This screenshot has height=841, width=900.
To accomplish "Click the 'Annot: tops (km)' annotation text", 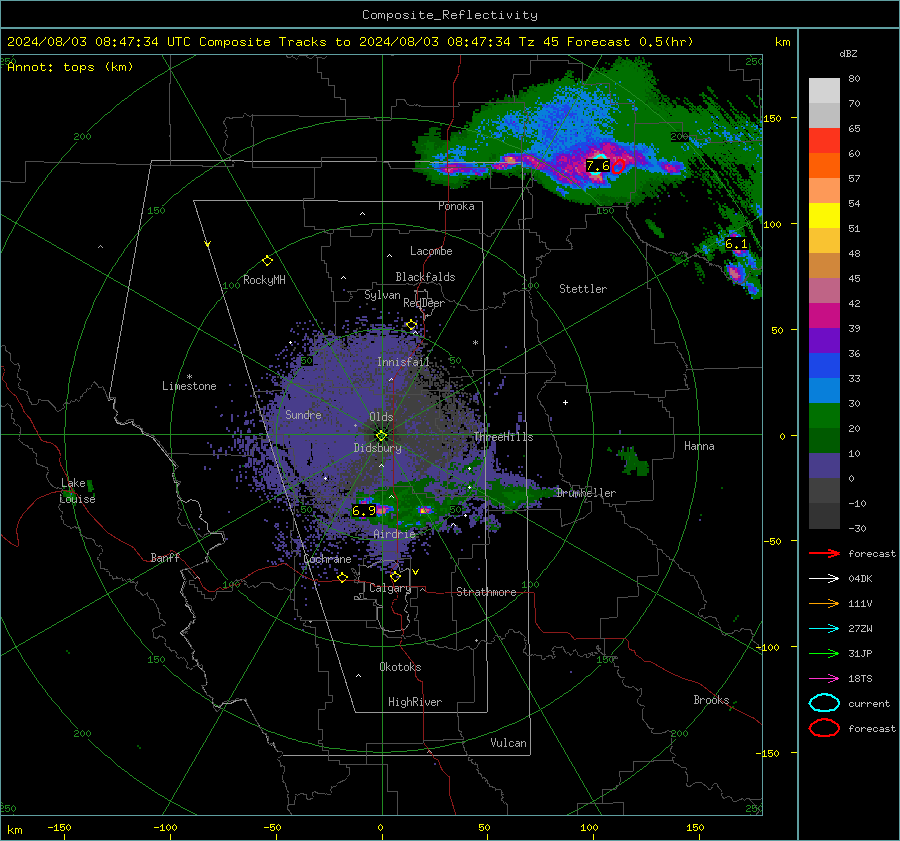I will point(70,67).
